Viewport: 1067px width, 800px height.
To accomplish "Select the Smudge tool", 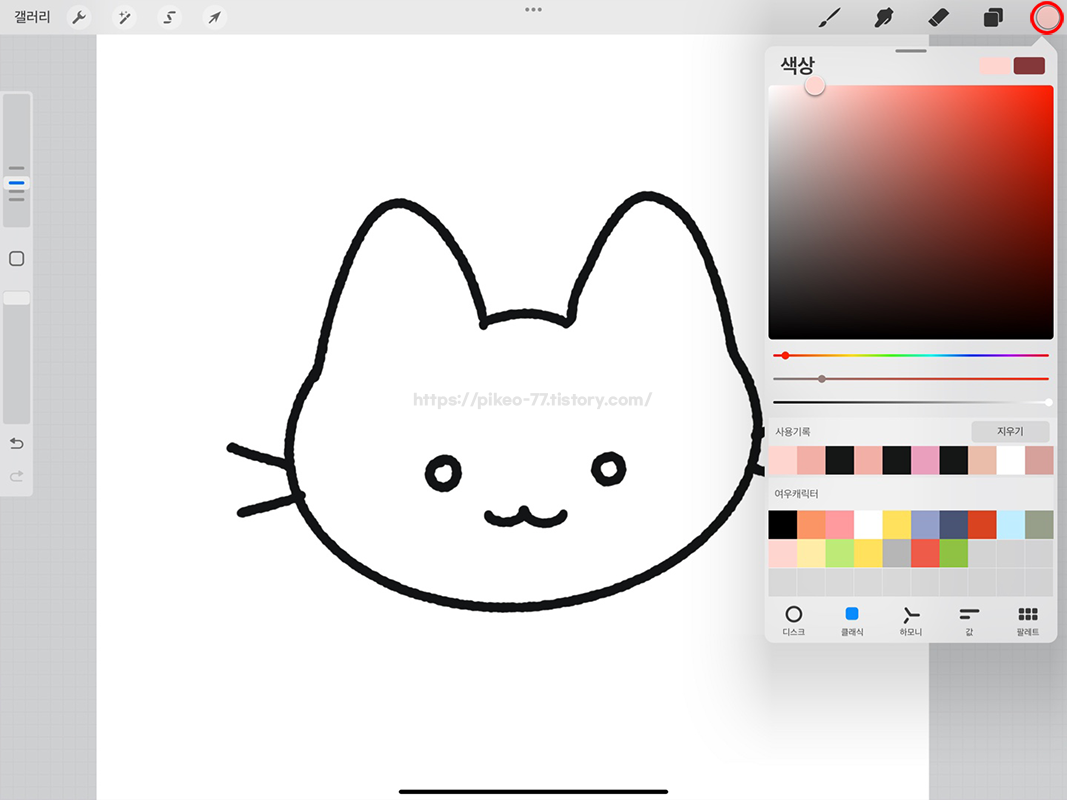I will (883, 17).
